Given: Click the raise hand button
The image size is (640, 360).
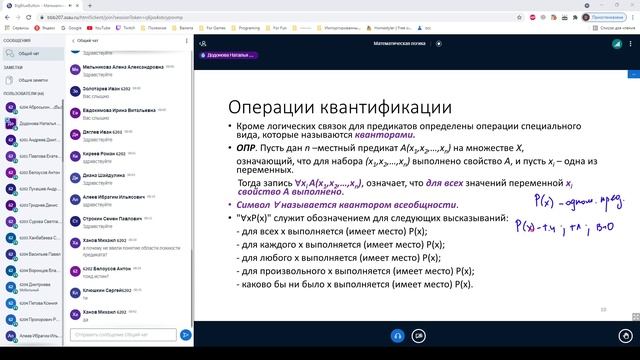Looking at the screenshot, I should pyautogui.click(x=625, y=336).
